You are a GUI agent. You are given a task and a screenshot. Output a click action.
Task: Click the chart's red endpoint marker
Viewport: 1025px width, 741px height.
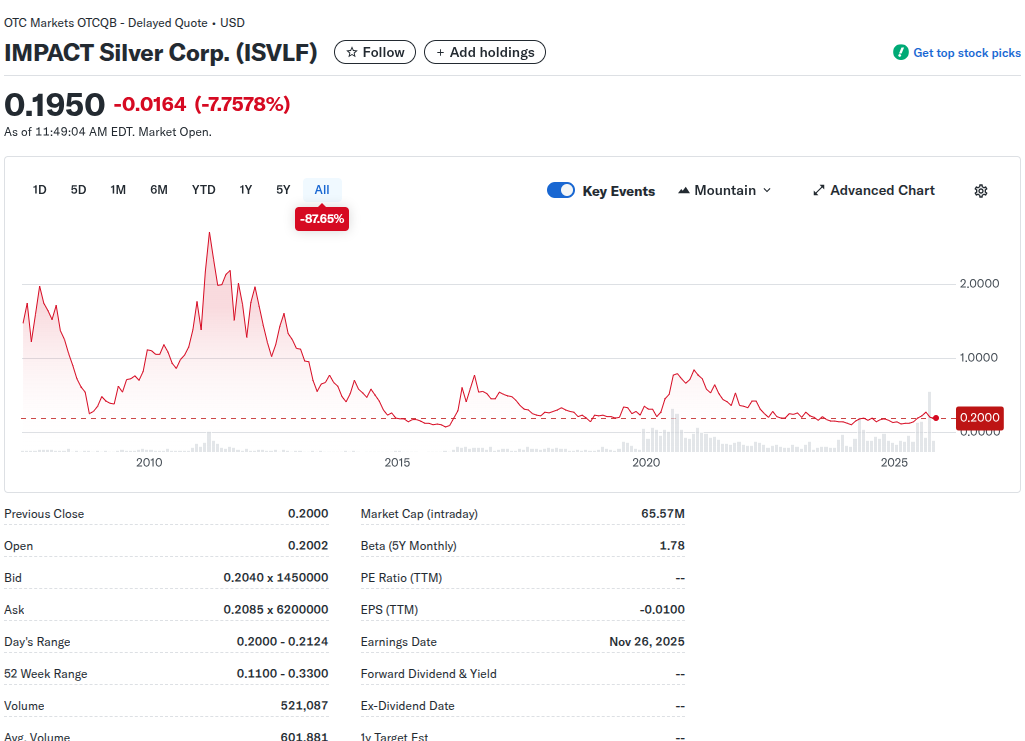tap(935, 418)
